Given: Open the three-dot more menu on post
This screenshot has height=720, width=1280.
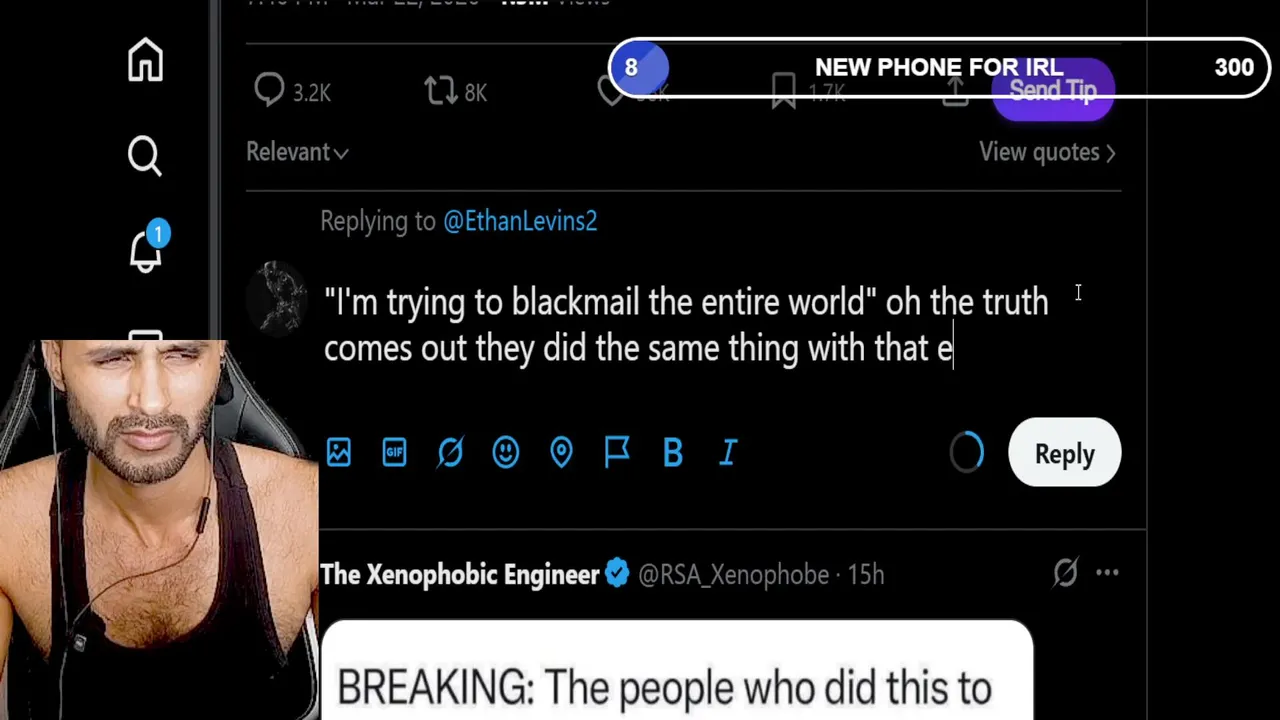Looking at the screenshot, I should [1107, 573].
